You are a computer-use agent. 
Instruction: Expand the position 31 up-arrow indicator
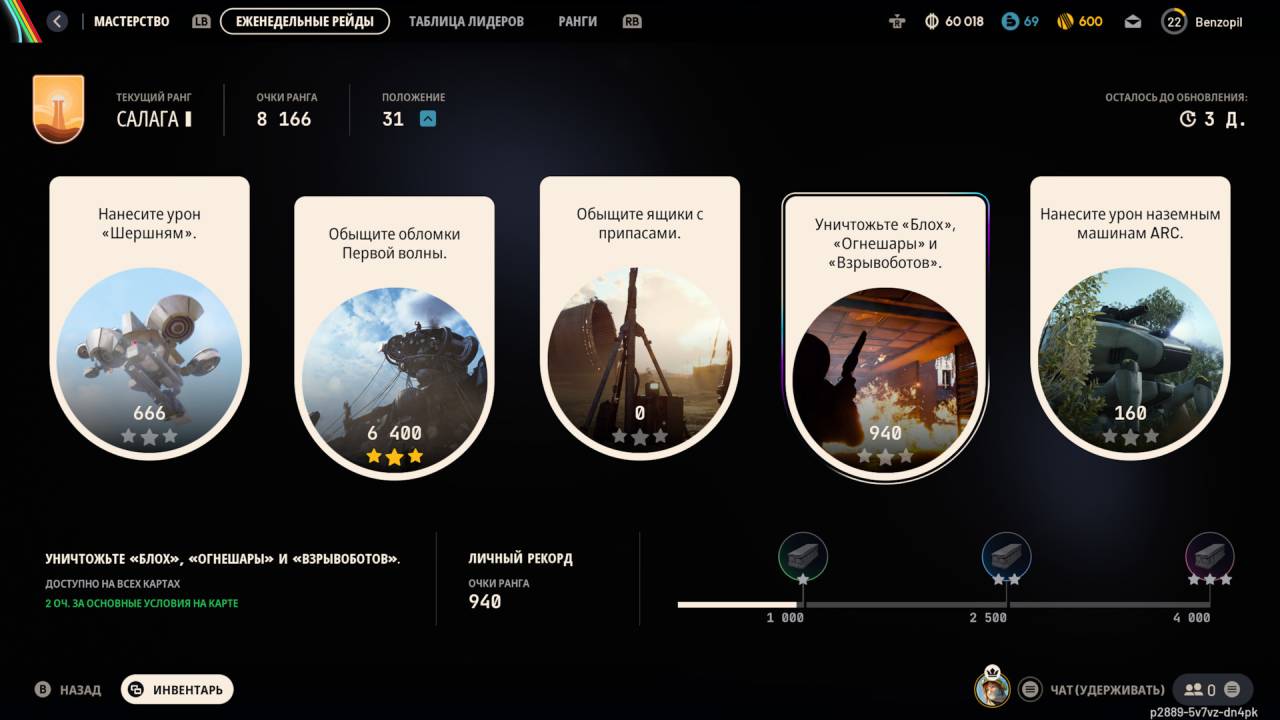point(428,119)
